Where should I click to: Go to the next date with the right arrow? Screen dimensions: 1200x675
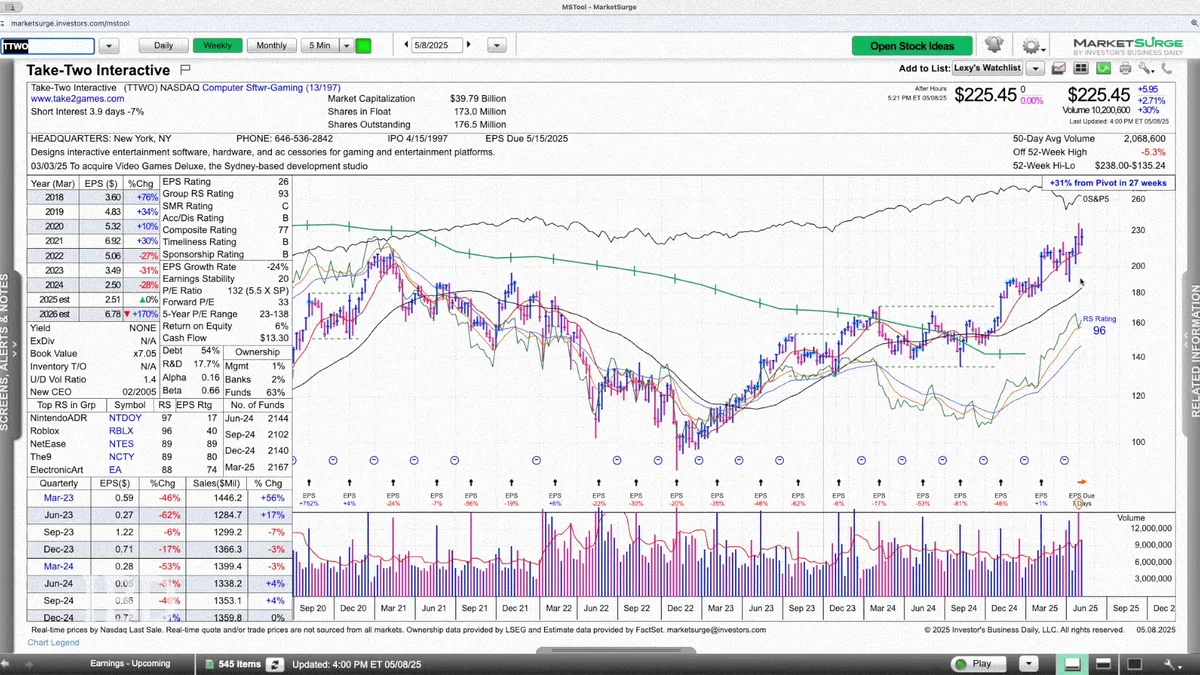468,45
